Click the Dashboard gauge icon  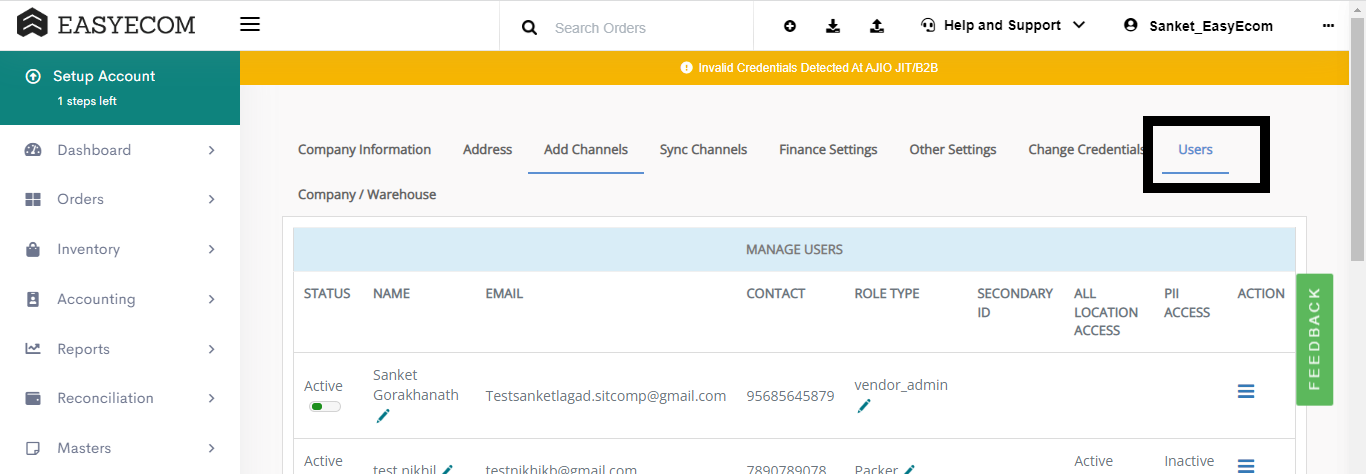point(33,150)
